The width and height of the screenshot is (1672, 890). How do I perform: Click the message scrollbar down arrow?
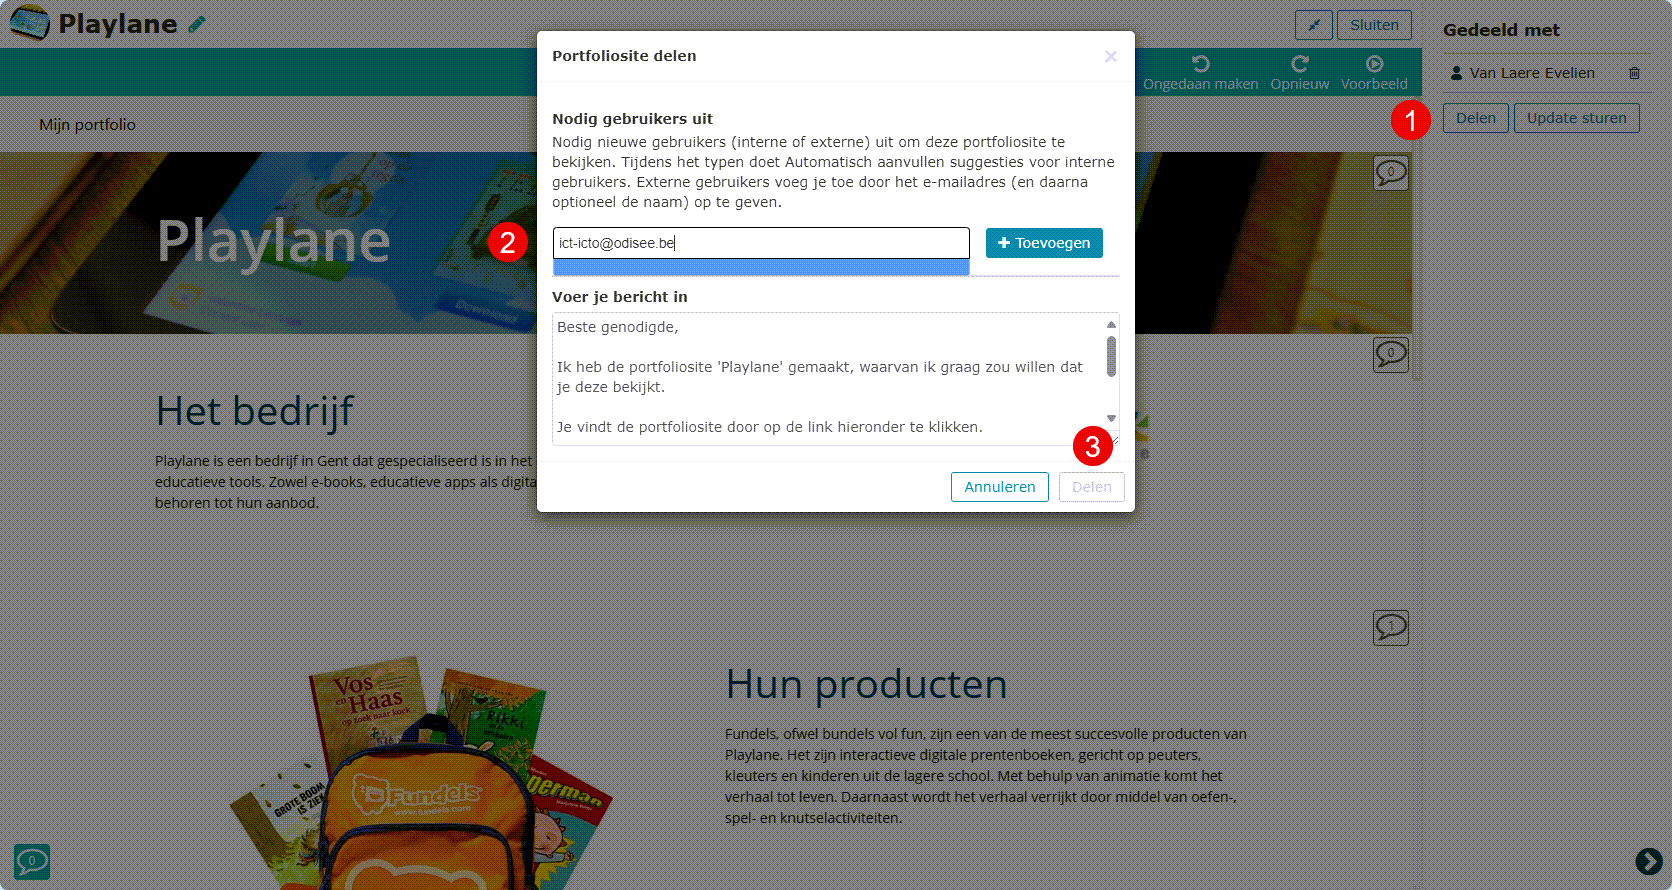point(1111,418)
